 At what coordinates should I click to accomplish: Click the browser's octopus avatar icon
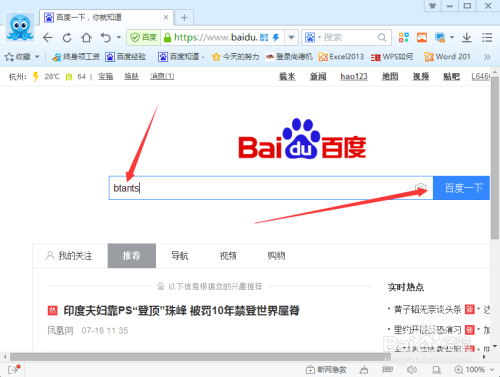click(20, 27)
